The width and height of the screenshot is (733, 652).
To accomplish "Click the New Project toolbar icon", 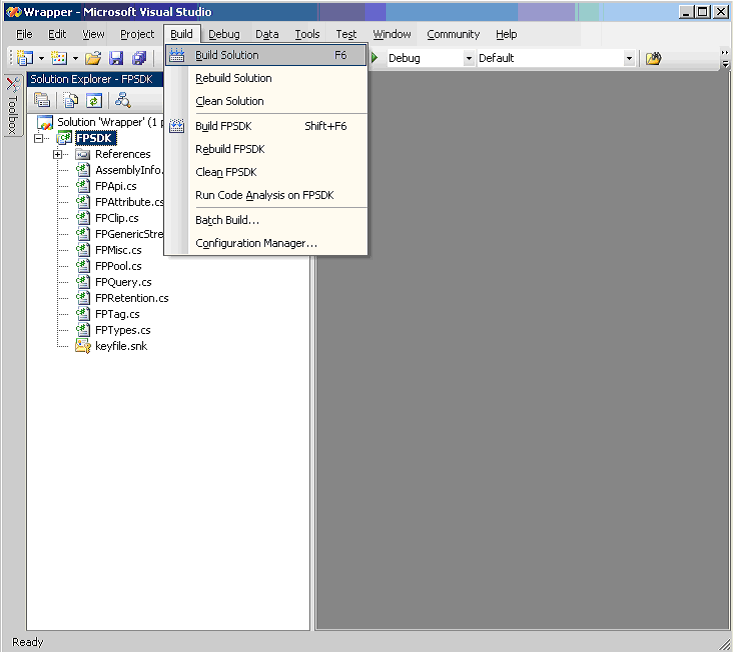I will pyautogui.click(x=24, y=58).
